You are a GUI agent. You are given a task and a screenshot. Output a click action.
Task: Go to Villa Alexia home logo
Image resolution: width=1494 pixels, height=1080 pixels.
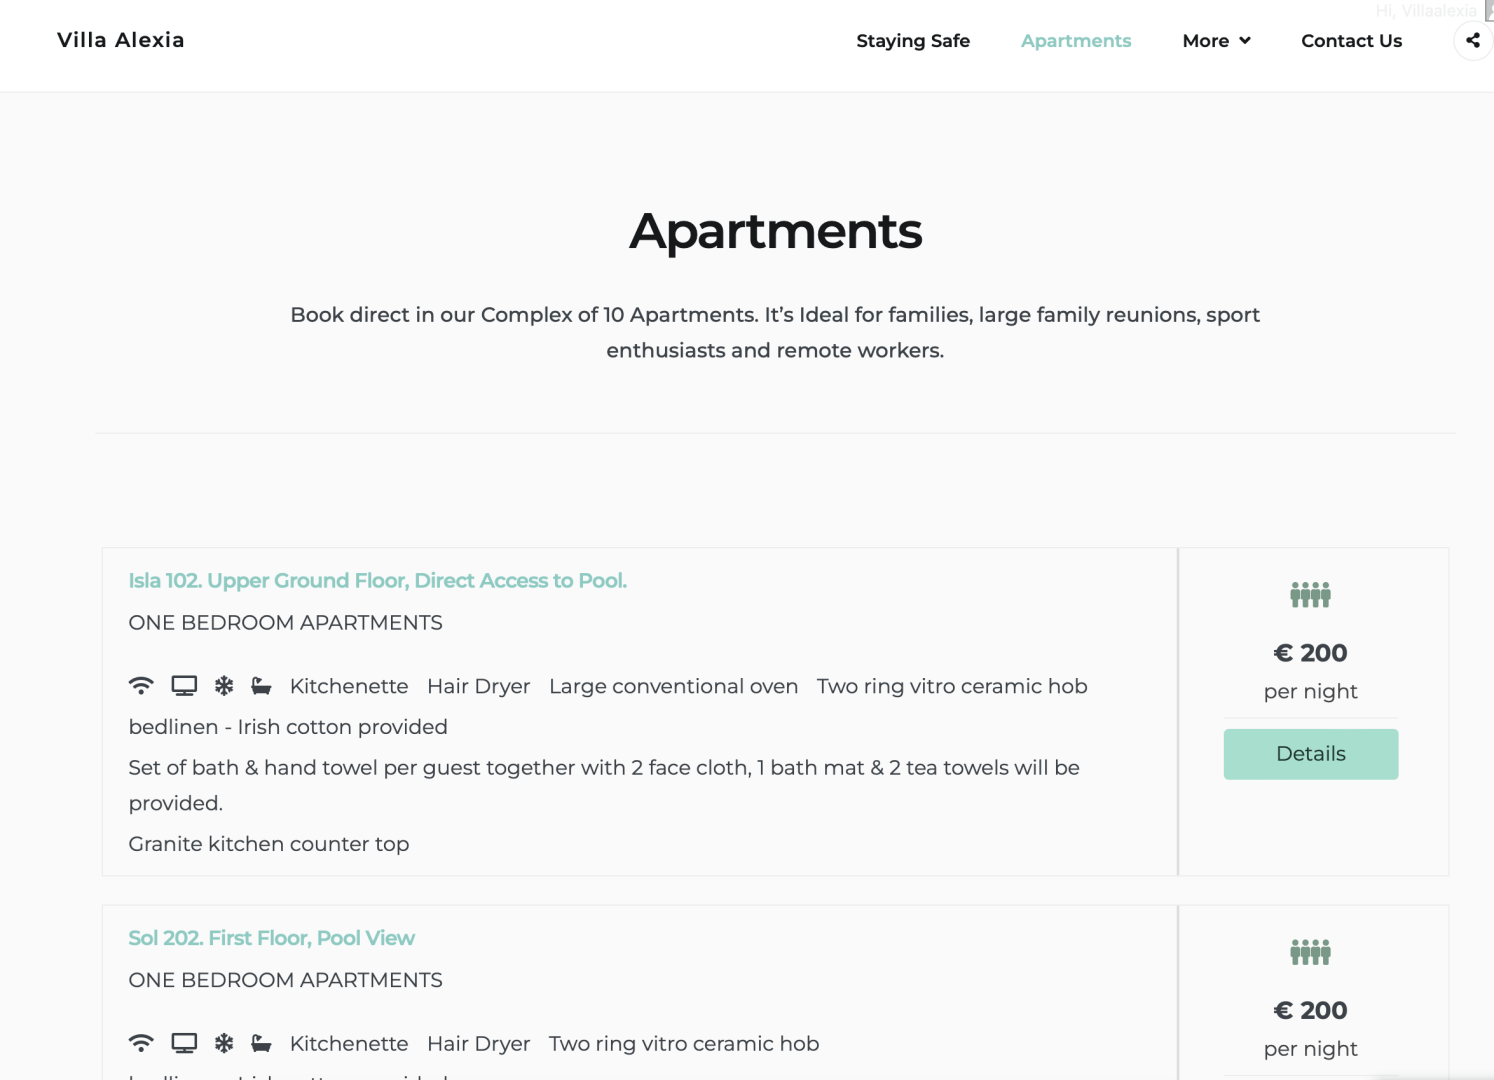121,40
